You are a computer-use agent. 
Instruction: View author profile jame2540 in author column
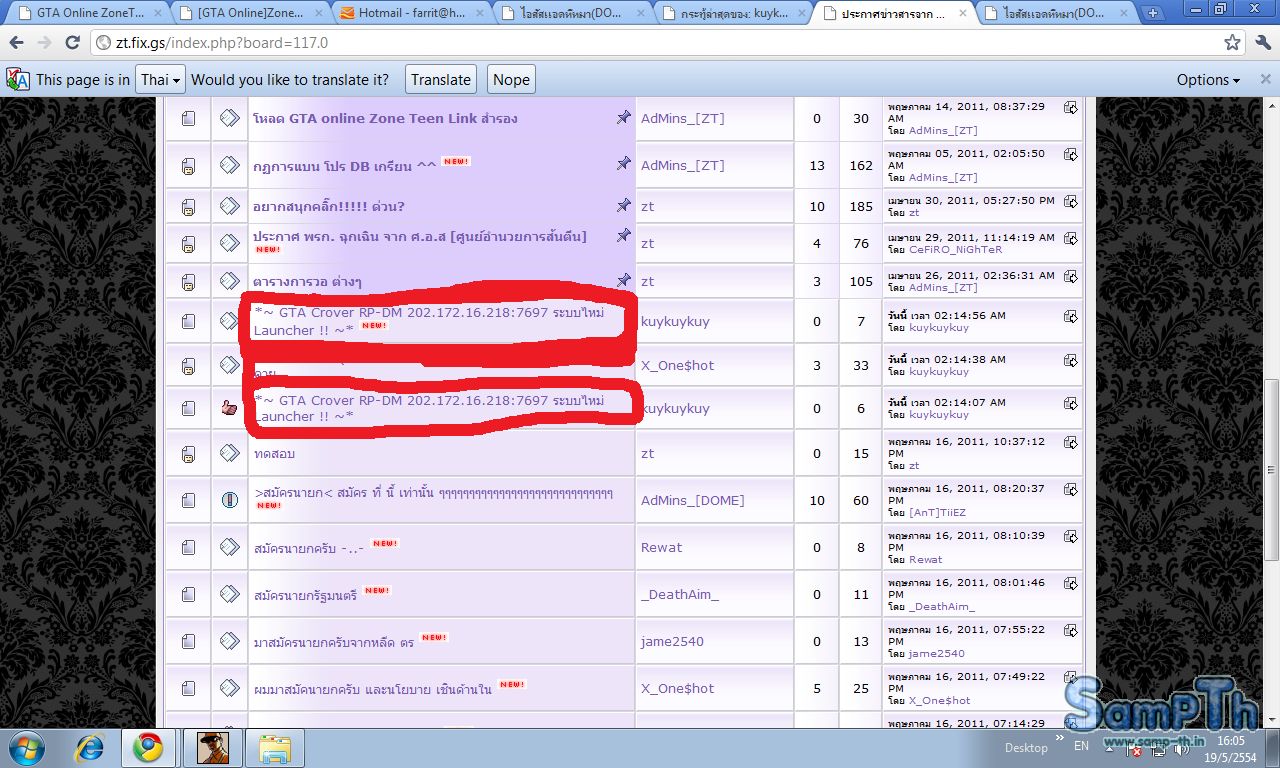(674, 642)
